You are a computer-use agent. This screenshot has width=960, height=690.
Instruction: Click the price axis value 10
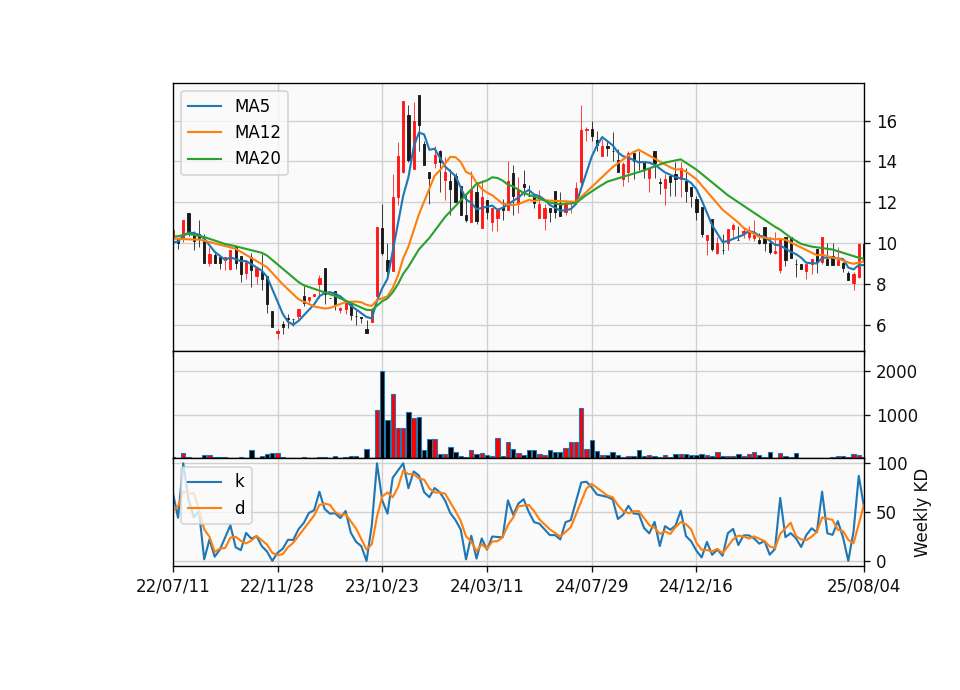coord(886,244)
